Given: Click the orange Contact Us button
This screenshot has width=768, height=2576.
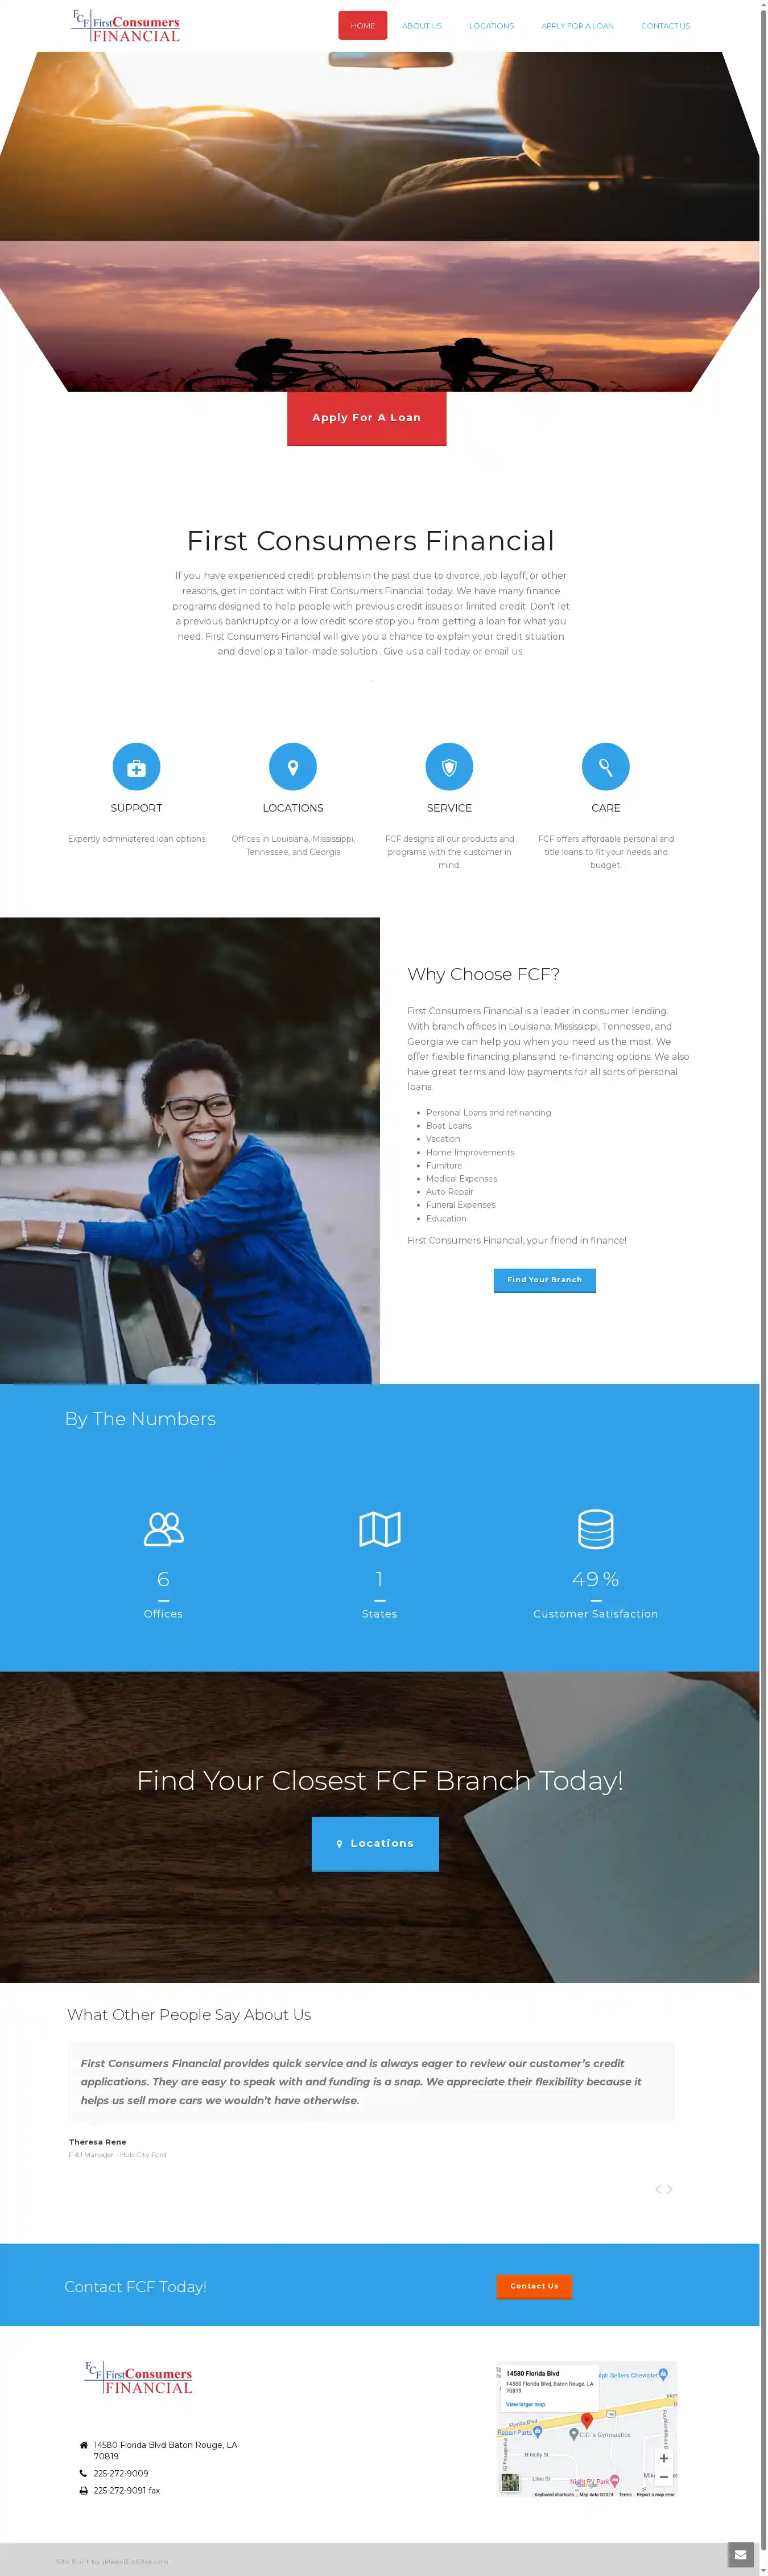Looking at the screenshot, I should [534, 2286].
